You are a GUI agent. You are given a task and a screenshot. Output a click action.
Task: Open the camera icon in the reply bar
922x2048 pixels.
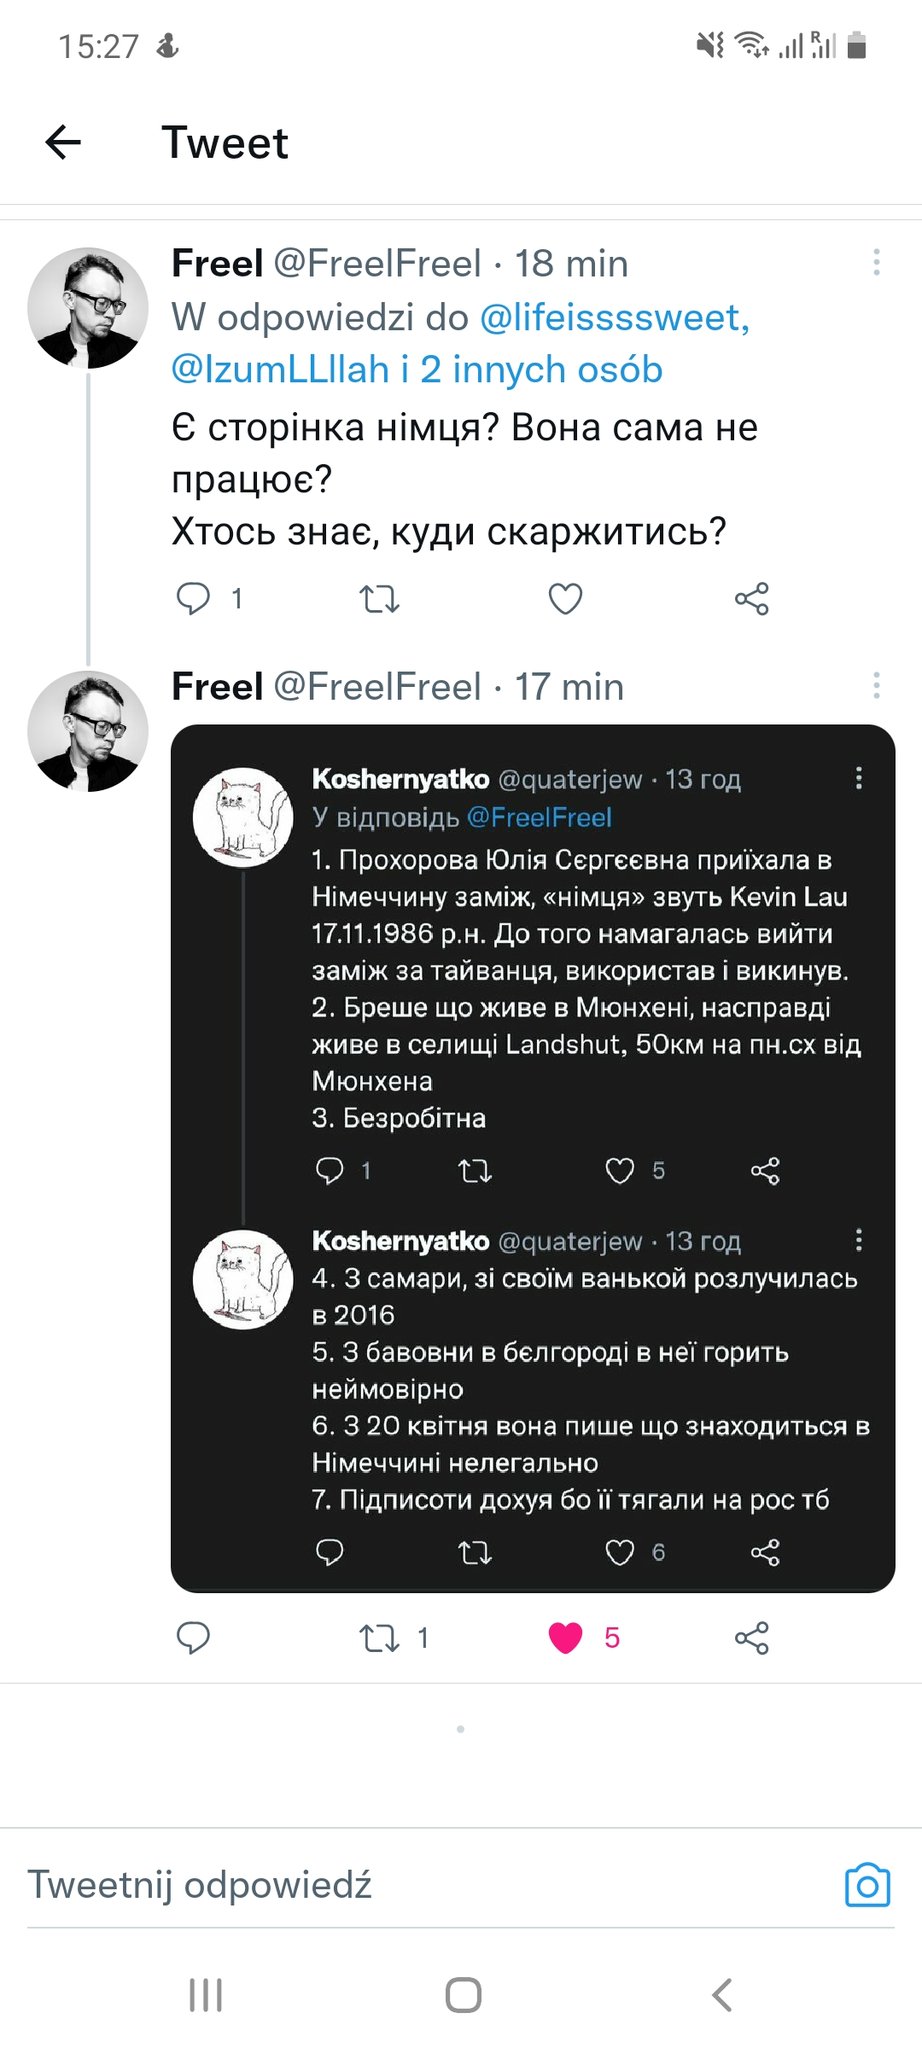tap(867, 1885)
